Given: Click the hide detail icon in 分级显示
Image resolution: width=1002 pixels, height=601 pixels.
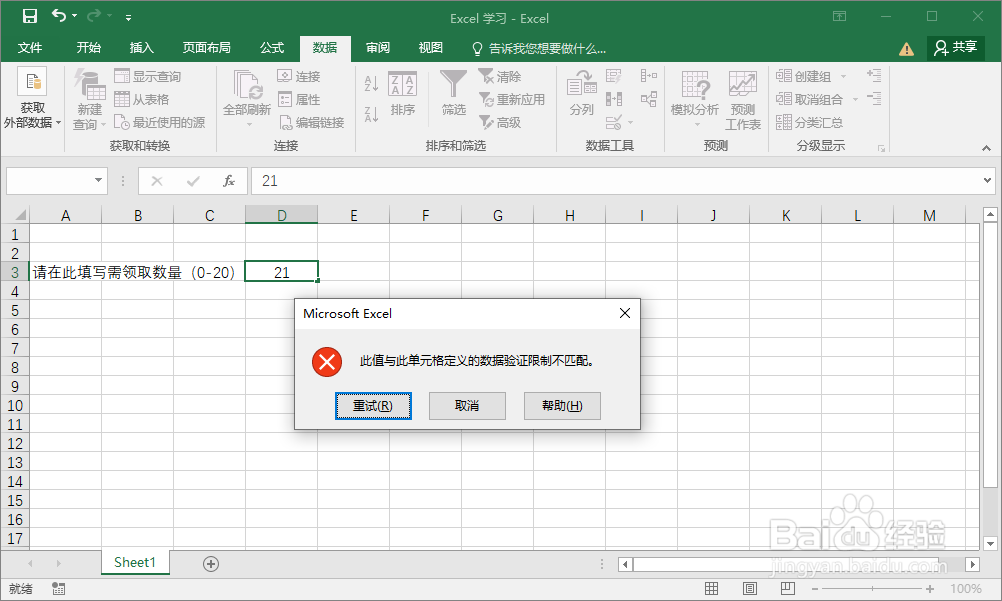Looking at the screenshot, I should (x=874, y=98).
